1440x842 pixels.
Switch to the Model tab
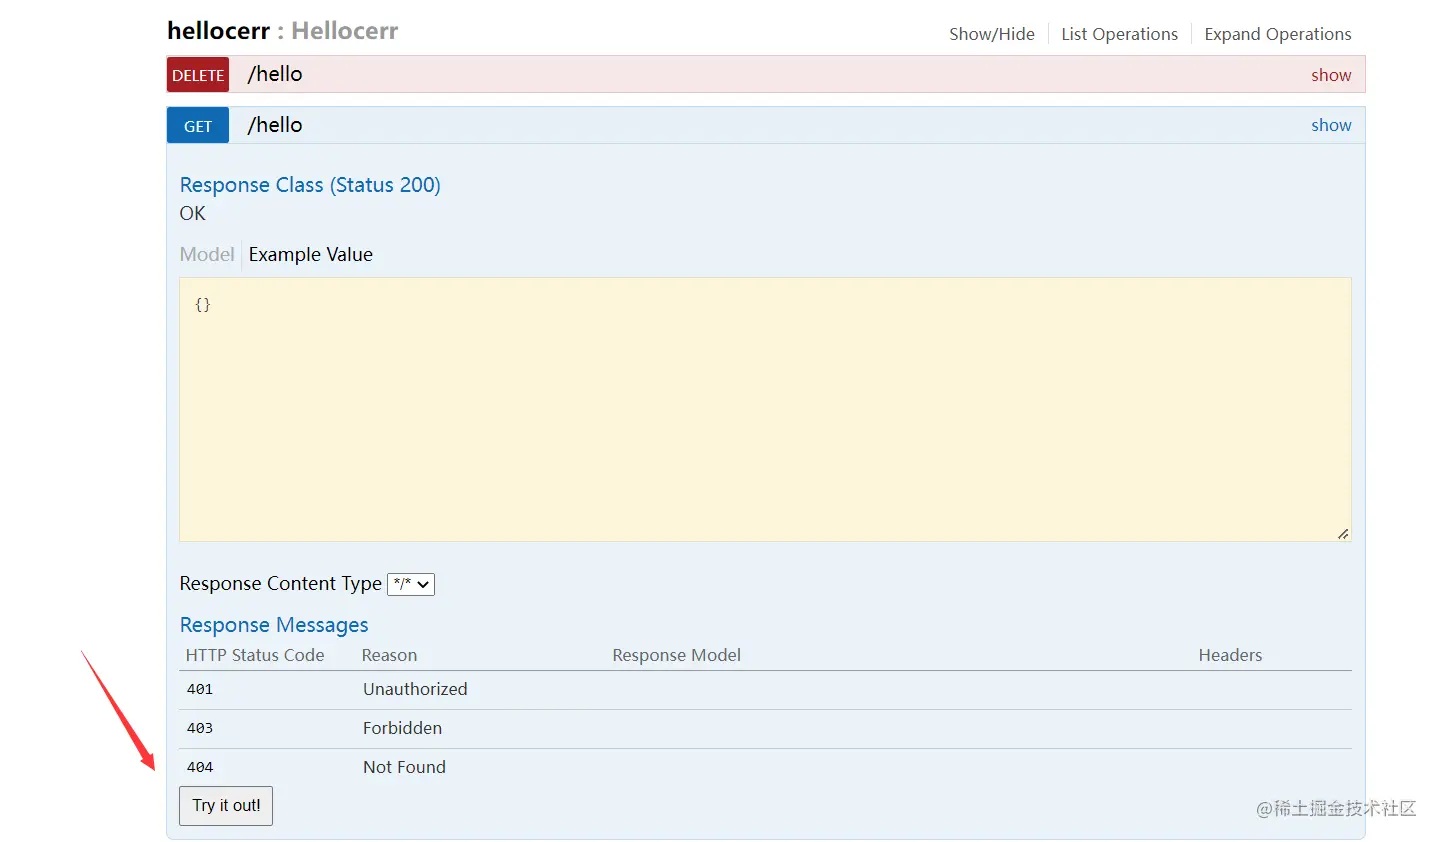[207, 254]
